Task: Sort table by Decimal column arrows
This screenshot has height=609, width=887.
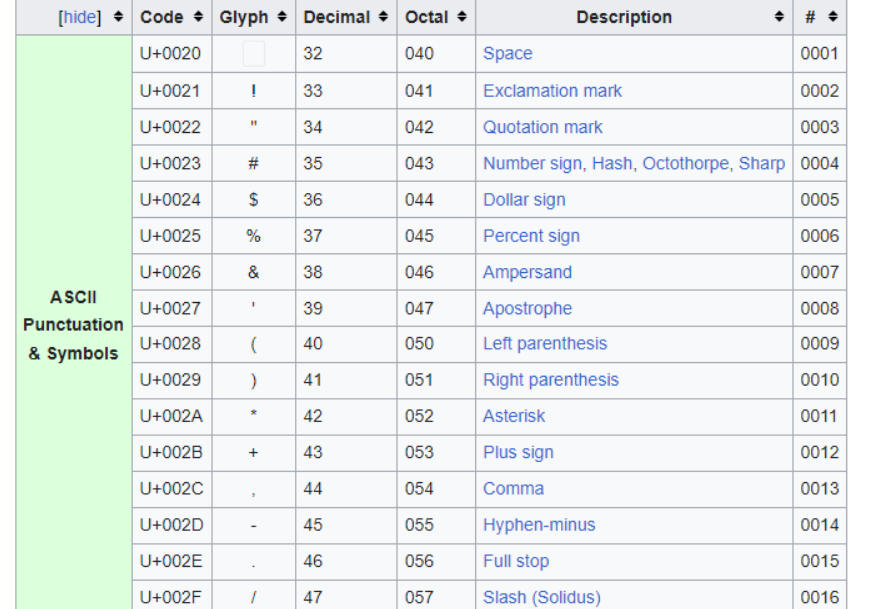Action: click(383, 17)
